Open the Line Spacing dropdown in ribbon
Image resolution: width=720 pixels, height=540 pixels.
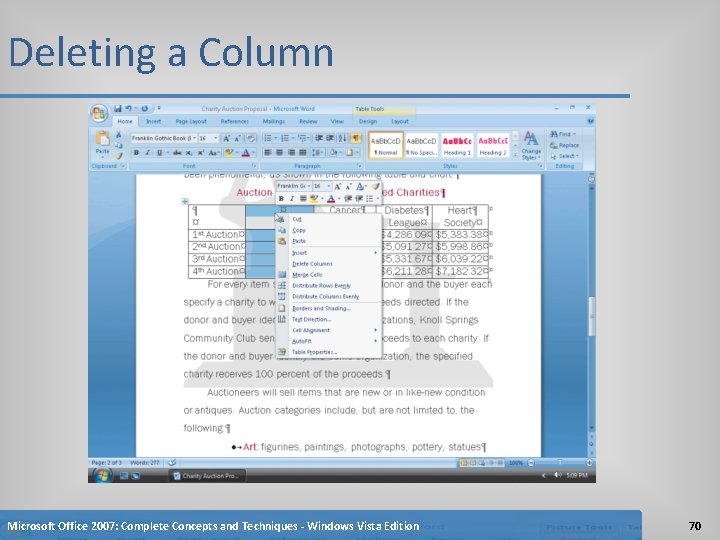click(317, 152)
